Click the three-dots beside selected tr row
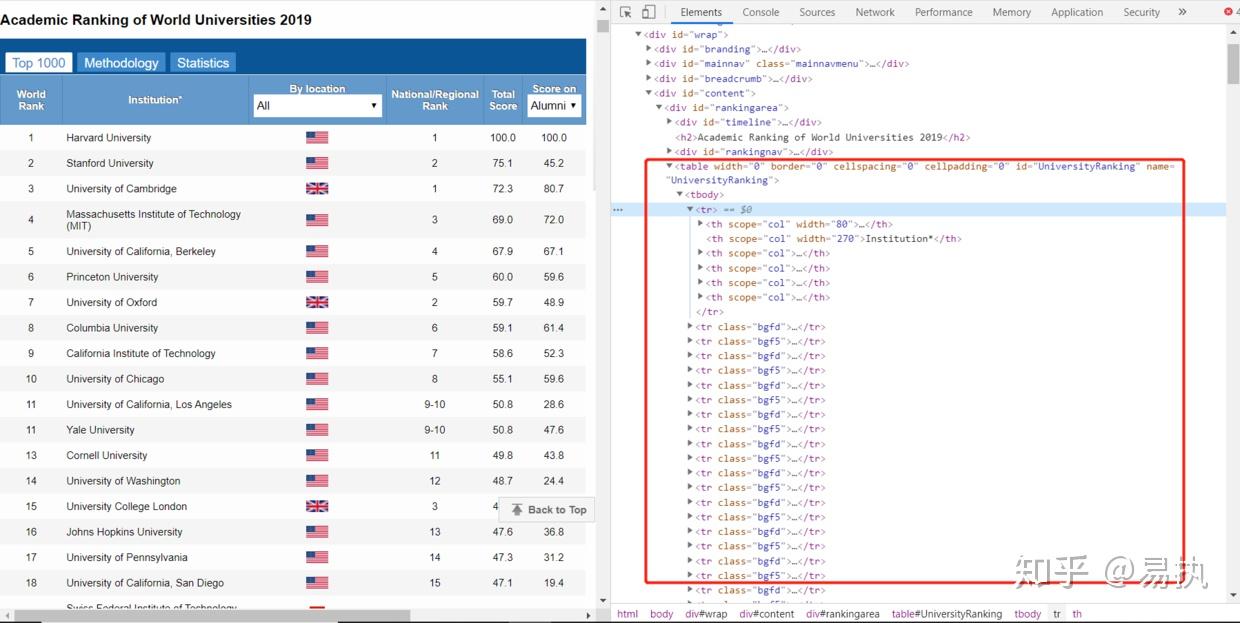The width and height of the screenshot is (1240, 623). pyautogui.click(x=619, y=210)
